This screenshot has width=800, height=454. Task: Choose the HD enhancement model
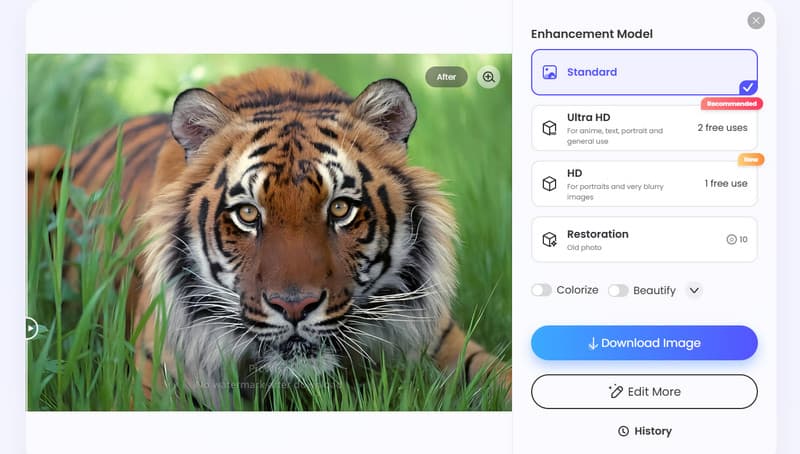tap(644, 184)
